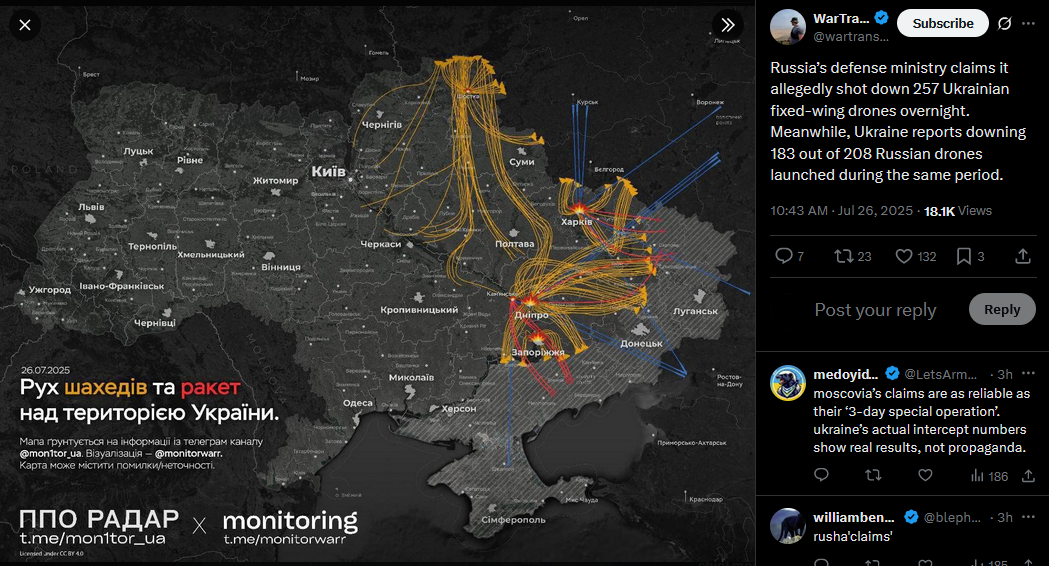Click the date 26.07.2025 on the map
The width and height of the screenshot is (1049, 566).
coord(45,370)
